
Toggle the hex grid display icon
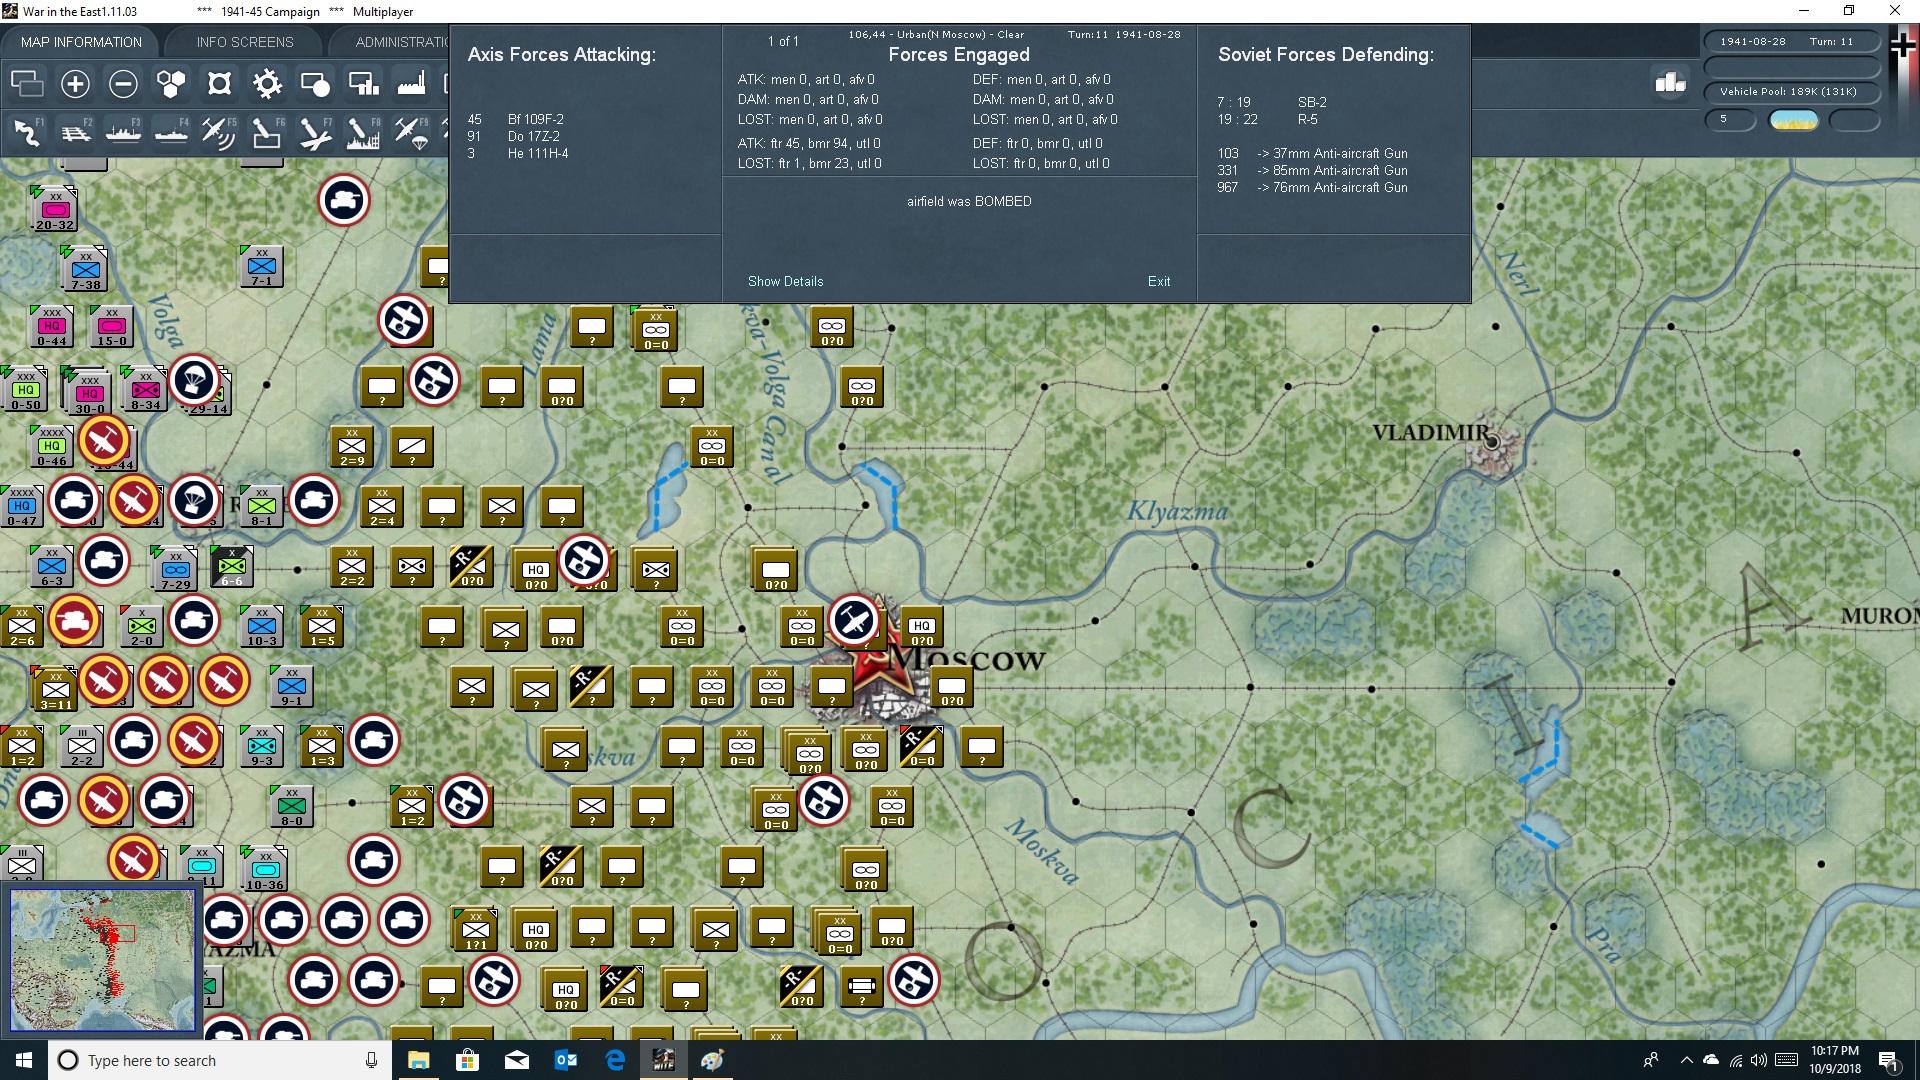[x=171, y=84]
